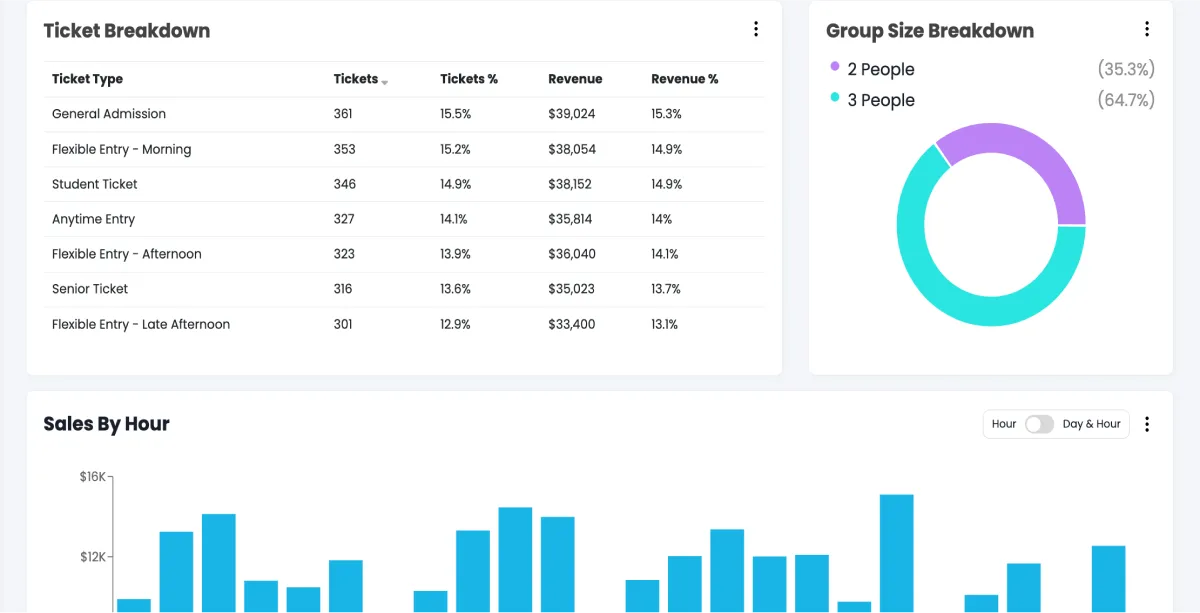The width and height of the screenshot is (1200, 613).
Task: Sort by Revenue column header
Action: (575, 79)
